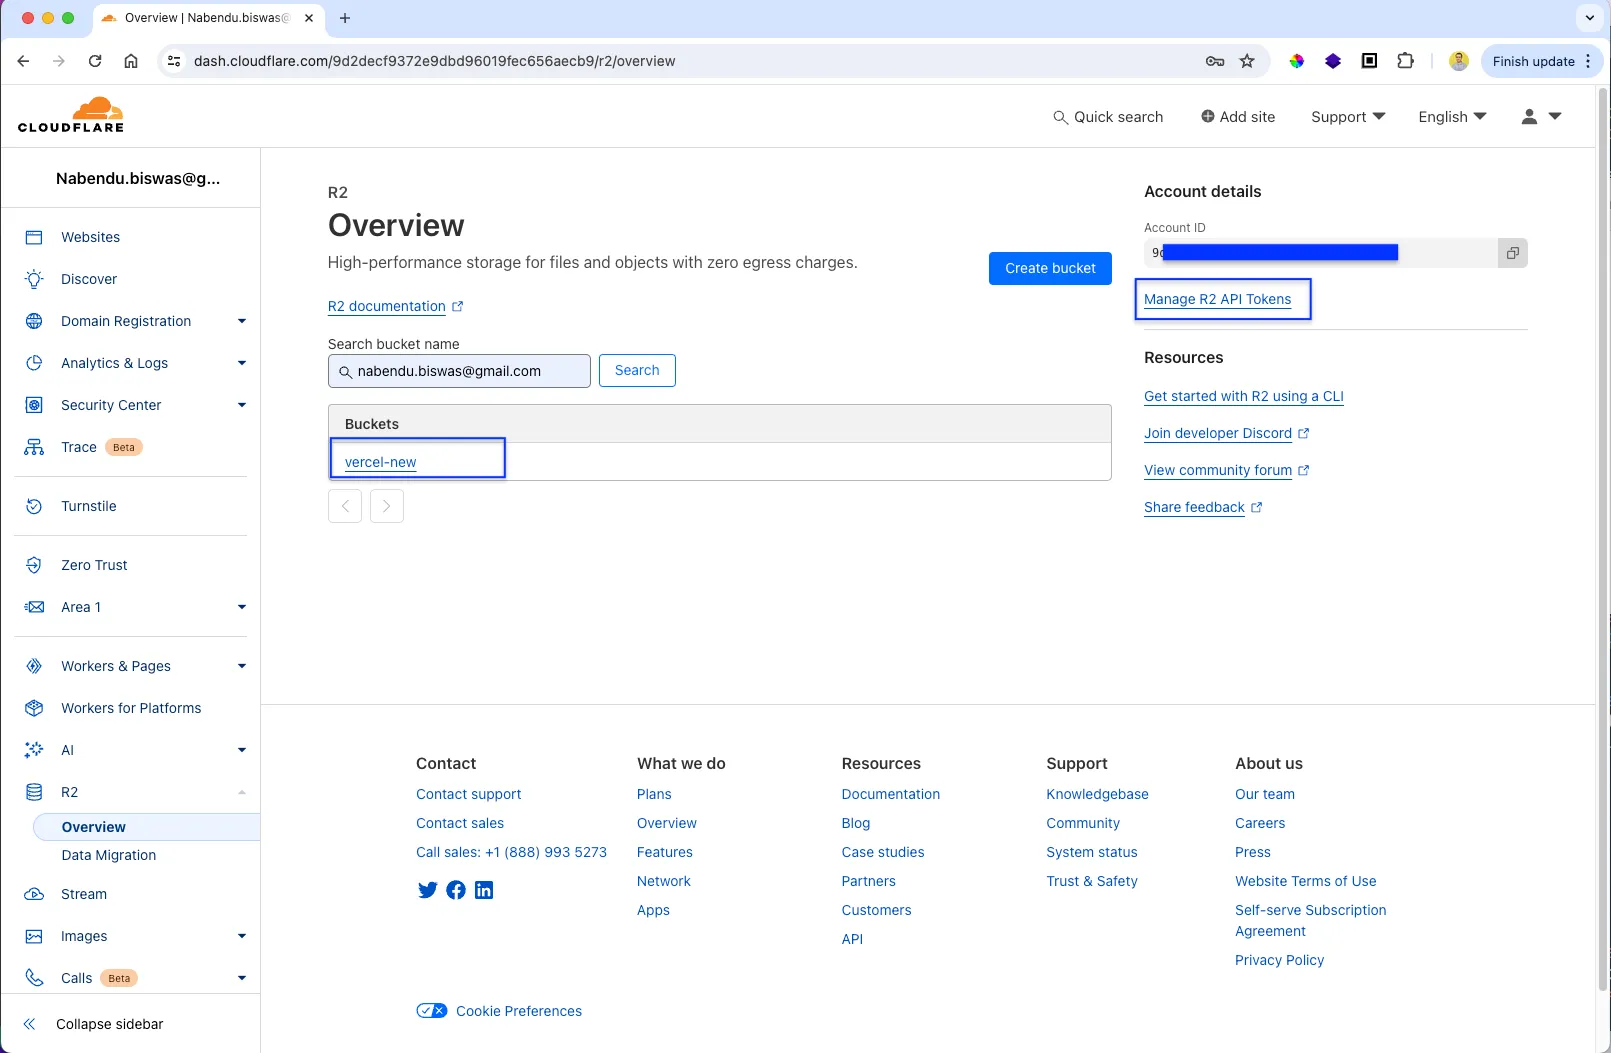Click the browser reload icon
Image resolution: width=1611 pixels, height=1053 pixels.
95,61
